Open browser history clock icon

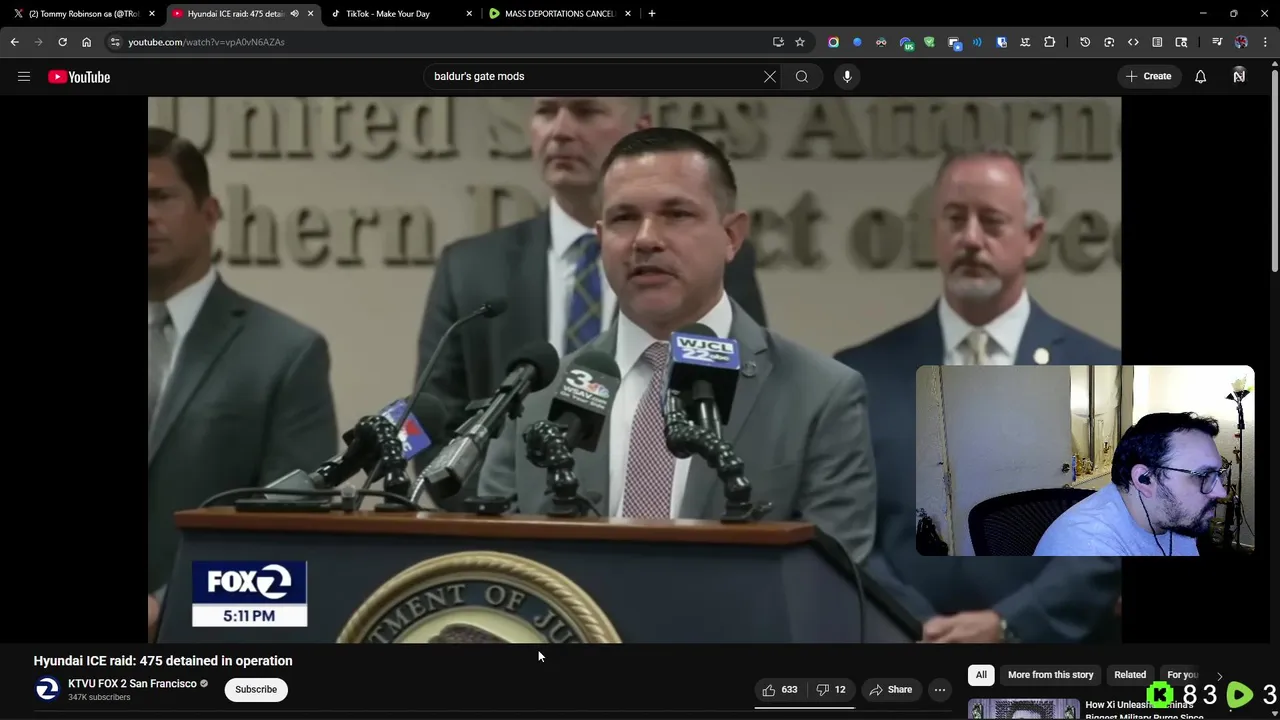tap(1085, 42)
